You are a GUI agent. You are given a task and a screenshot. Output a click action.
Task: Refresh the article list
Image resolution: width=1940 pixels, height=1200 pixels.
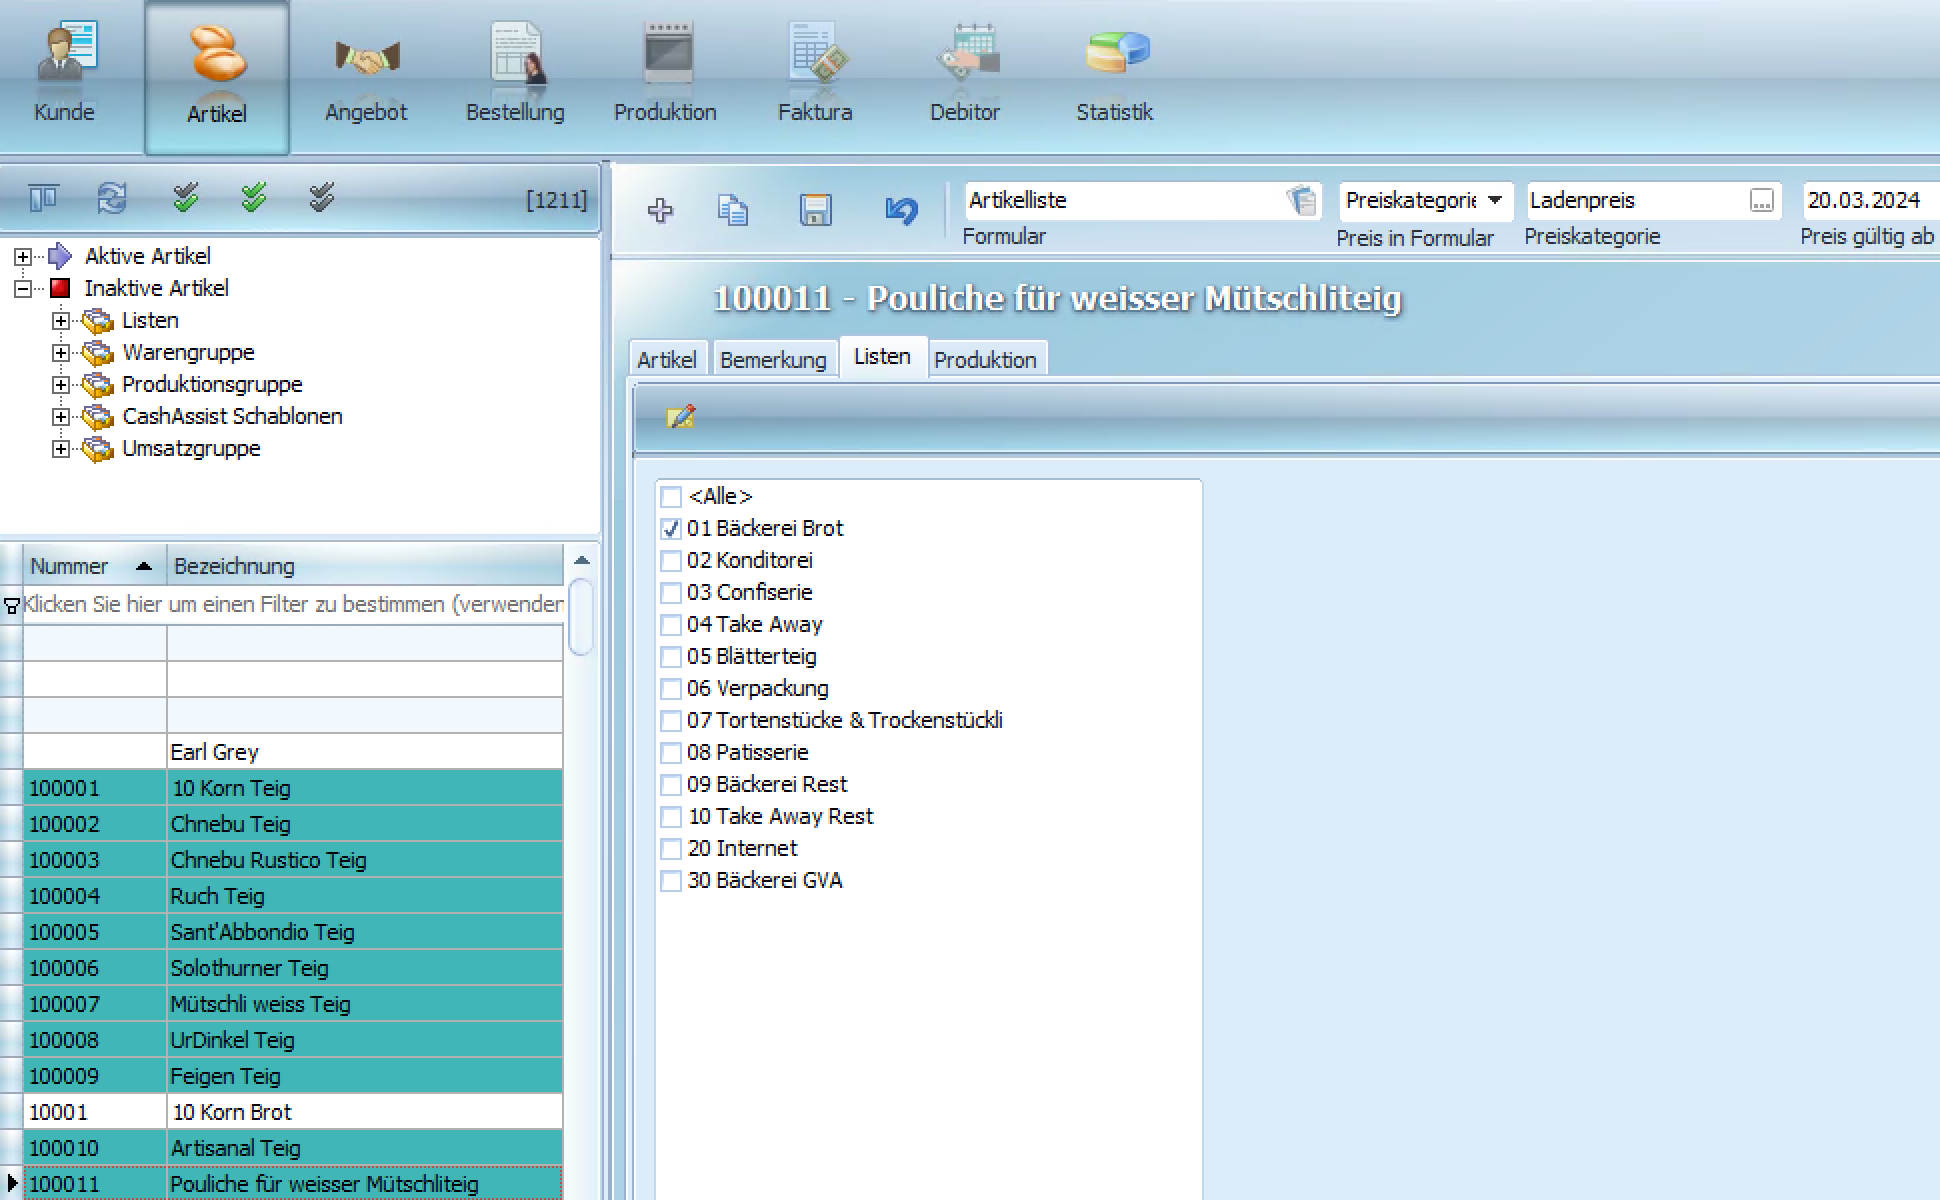point(112,198)
